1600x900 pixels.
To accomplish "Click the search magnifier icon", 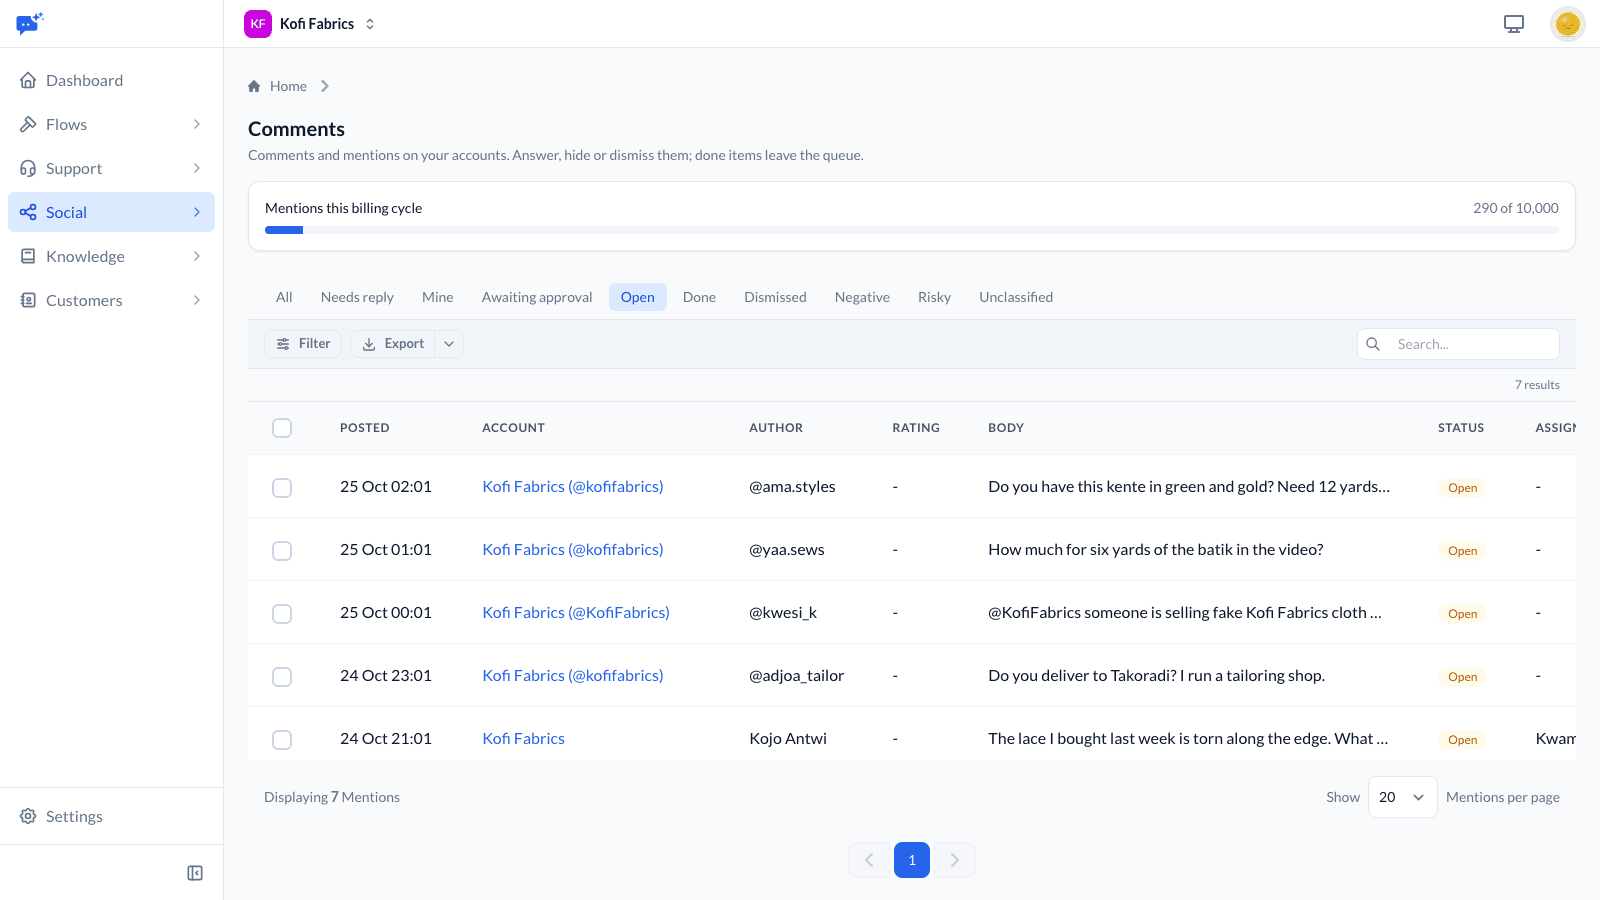I will pyautogui.click(x=1373, y=344).
